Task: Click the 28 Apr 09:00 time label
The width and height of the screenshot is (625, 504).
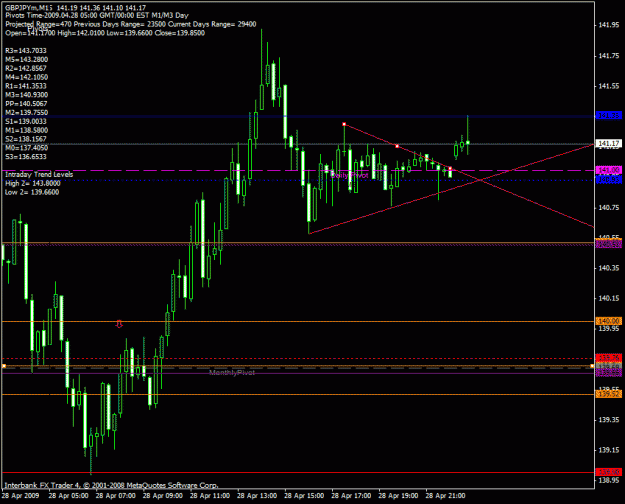Action: pyautogui.click(x=163, y=496)
